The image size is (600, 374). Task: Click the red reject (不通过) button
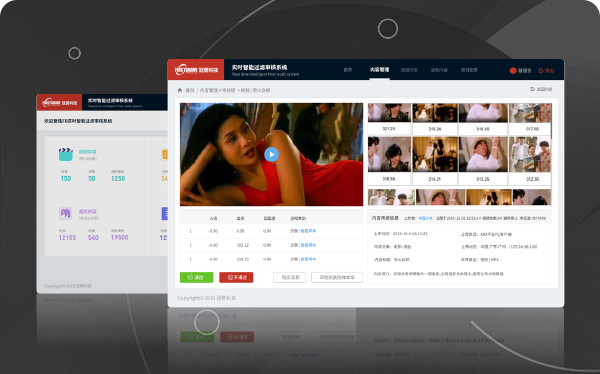click(236, 277)
